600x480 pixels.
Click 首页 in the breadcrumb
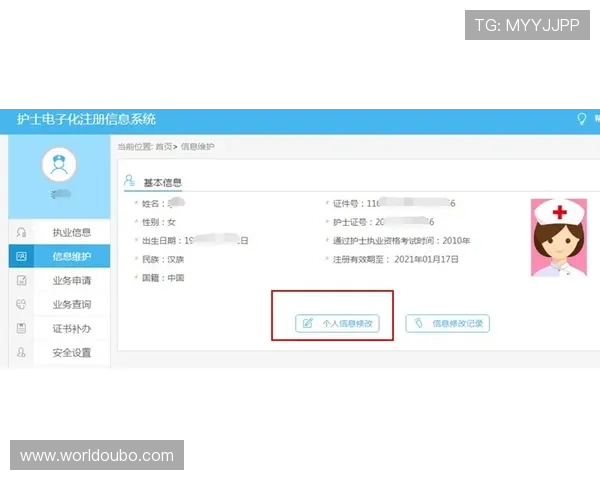pos(164,146)
